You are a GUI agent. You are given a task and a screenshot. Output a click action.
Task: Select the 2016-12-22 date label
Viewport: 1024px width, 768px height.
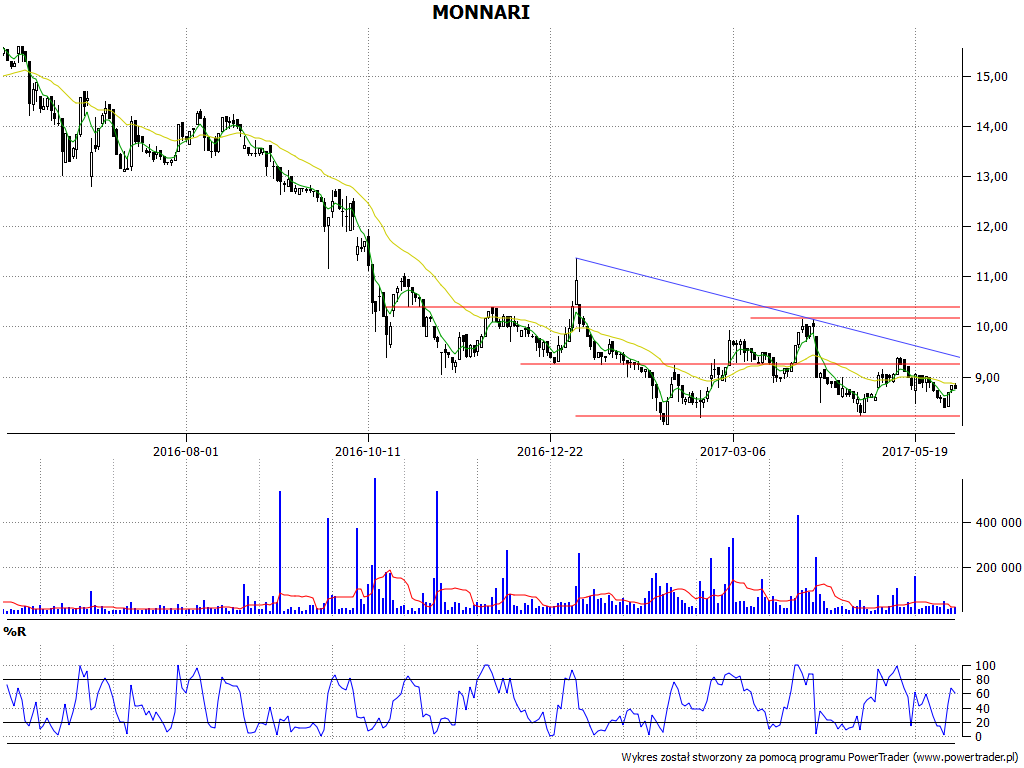550,451
